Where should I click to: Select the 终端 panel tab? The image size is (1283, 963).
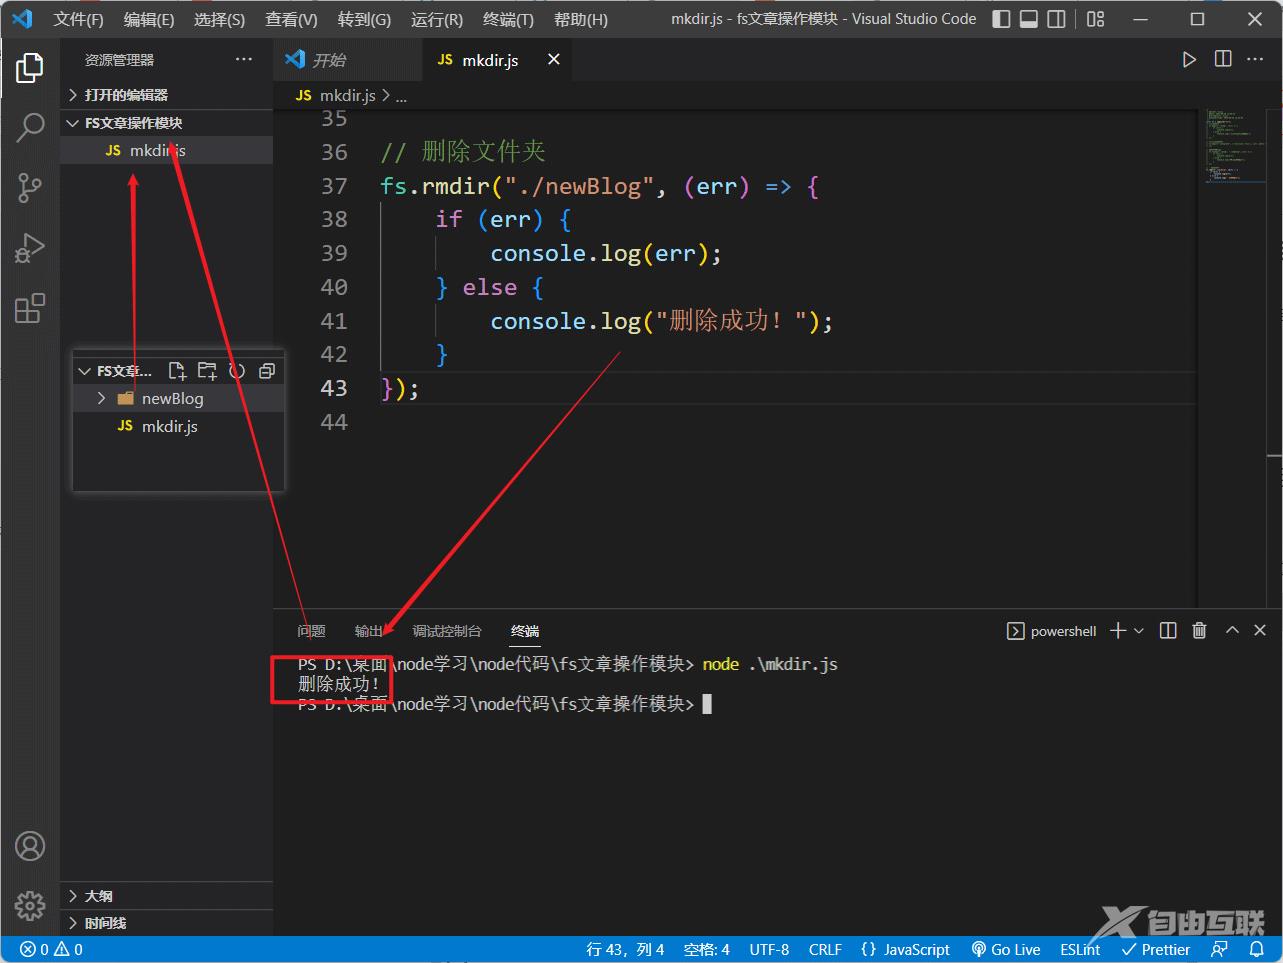click(x=525, y=631)
